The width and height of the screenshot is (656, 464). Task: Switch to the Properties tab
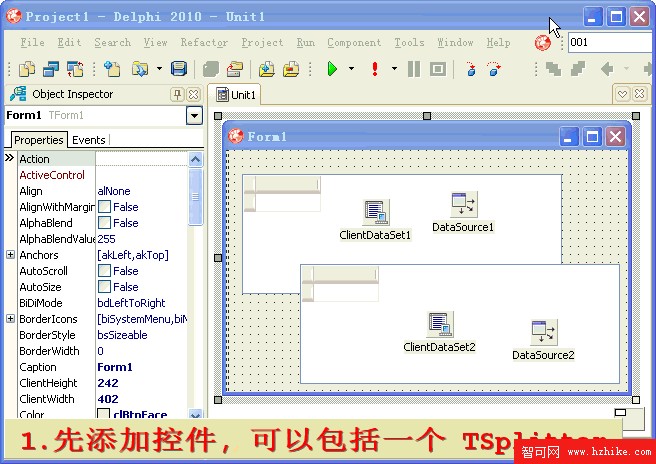coord(38,140)
